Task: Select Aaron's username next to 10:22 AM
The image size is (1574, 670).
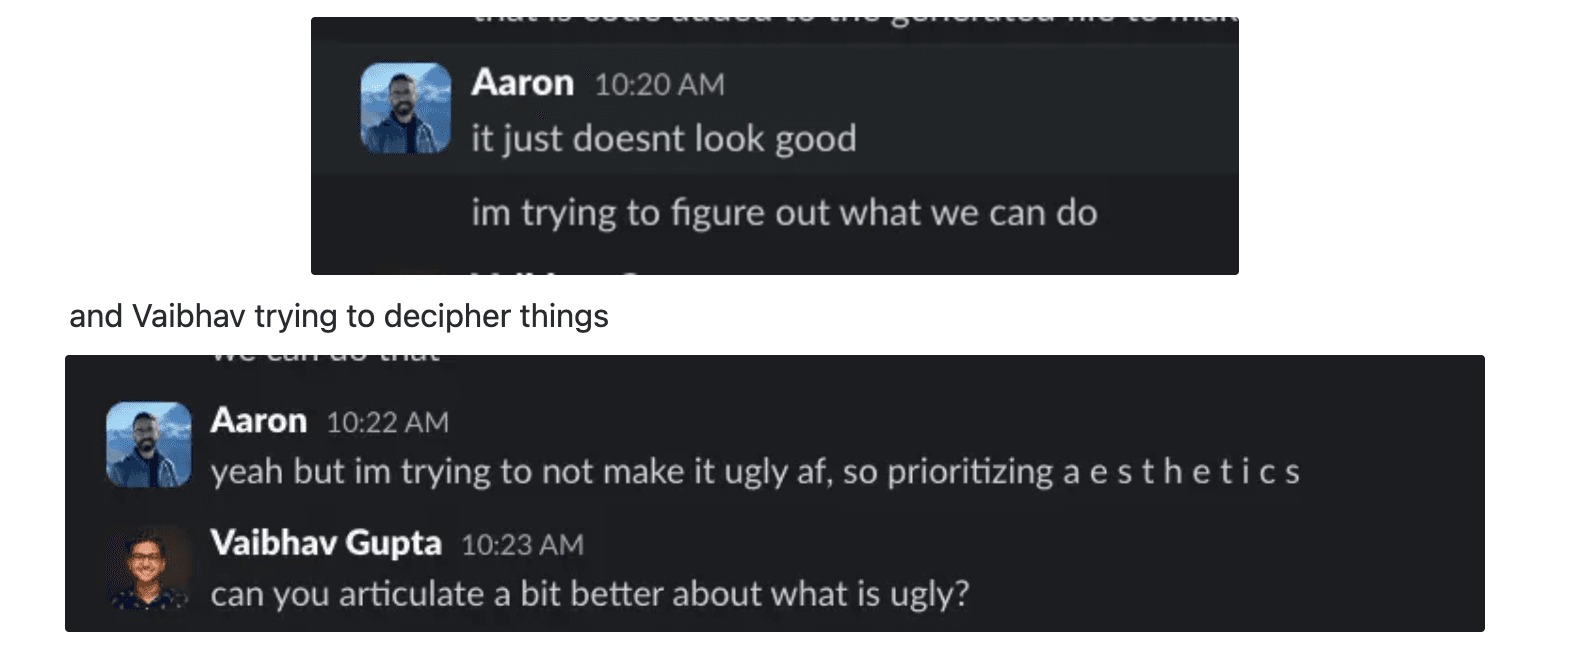Action: 258,421
